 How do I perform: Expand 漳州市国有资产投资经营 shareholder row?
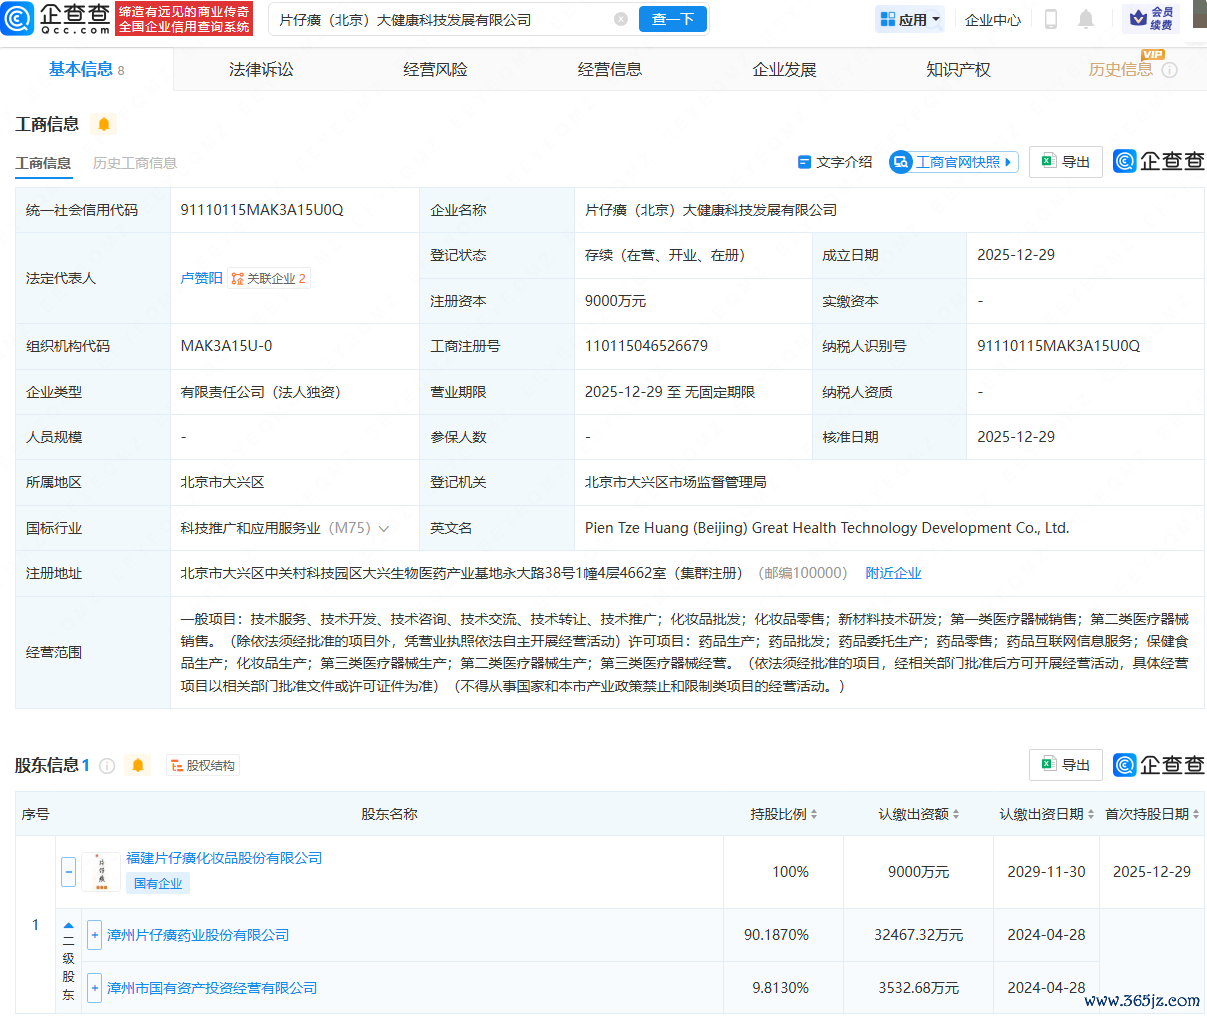[95, 988]
